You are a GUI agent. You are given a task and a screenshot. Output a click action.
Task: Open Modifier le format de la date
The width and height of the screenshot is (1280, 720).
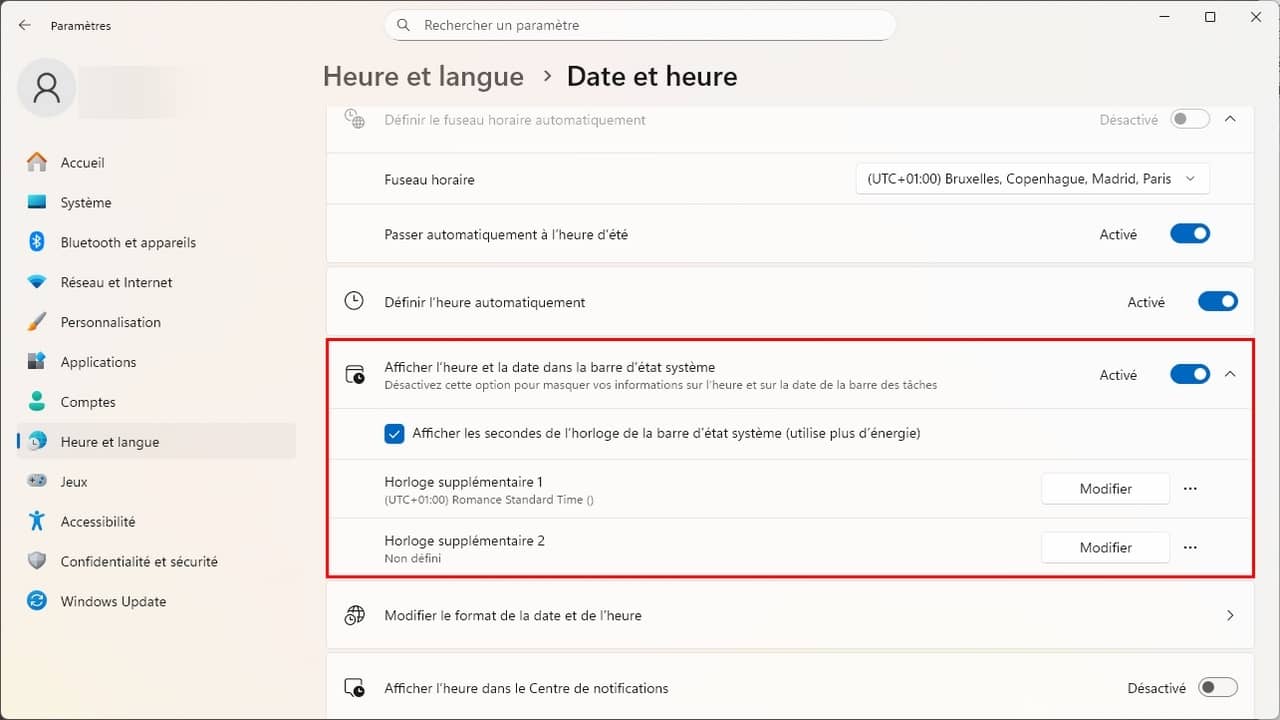[x=789, y=616]
